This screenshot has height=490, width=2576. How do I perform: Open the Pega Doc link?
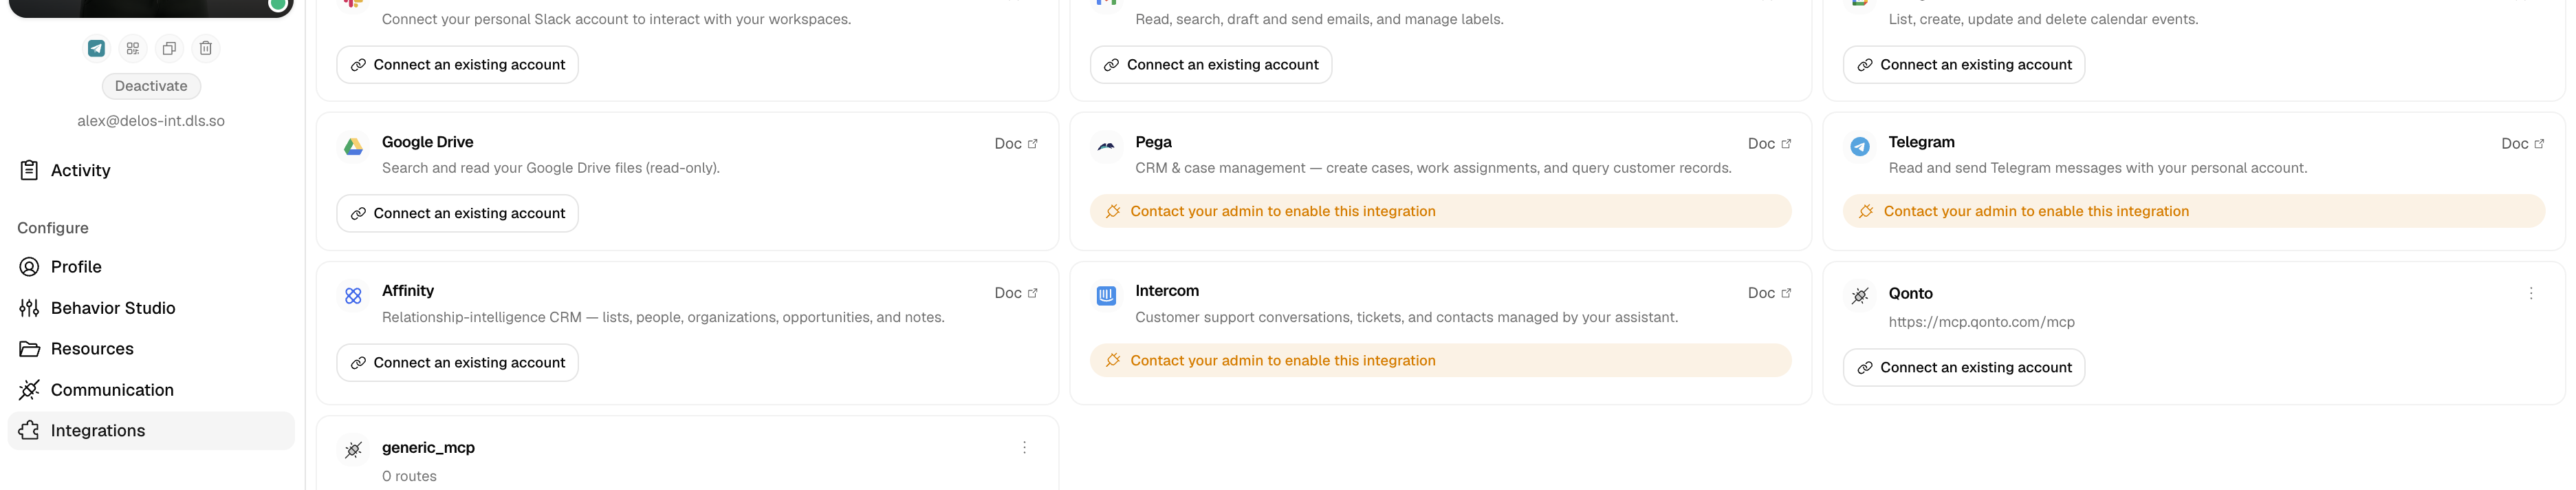pos(1769,144)
